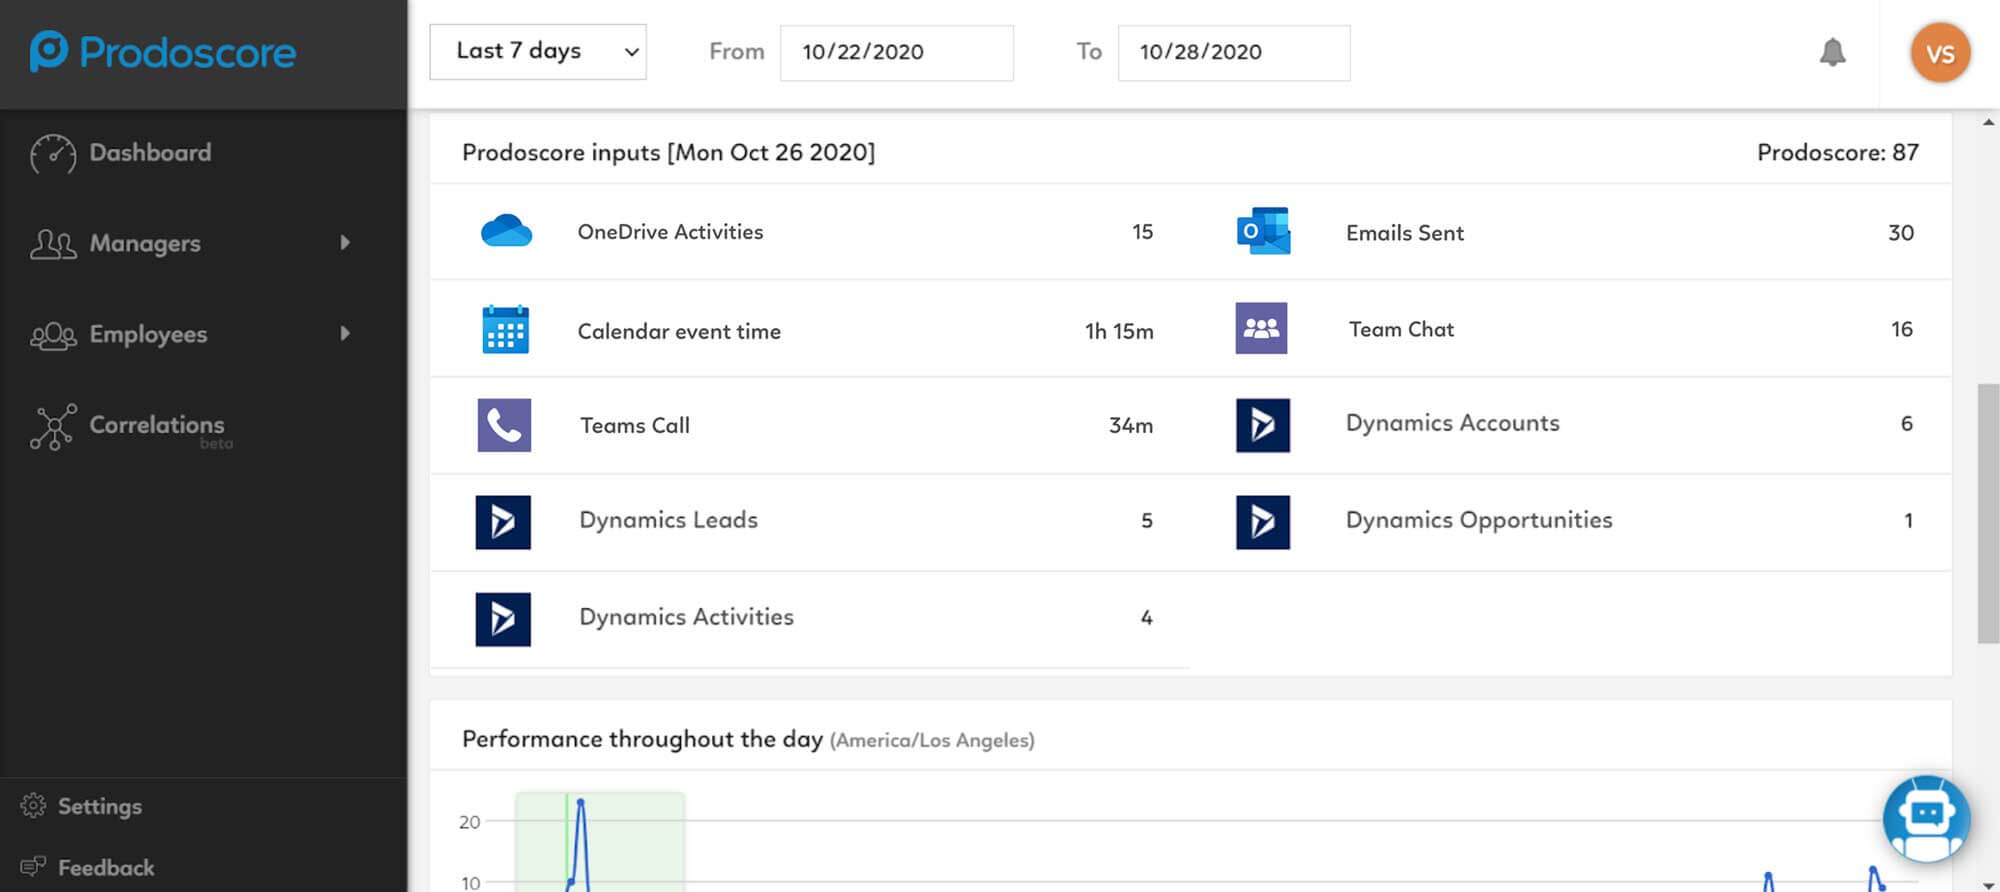Click scrollbar up arrow
This screenshot has height=892, width=2000.
point(1988,122)
